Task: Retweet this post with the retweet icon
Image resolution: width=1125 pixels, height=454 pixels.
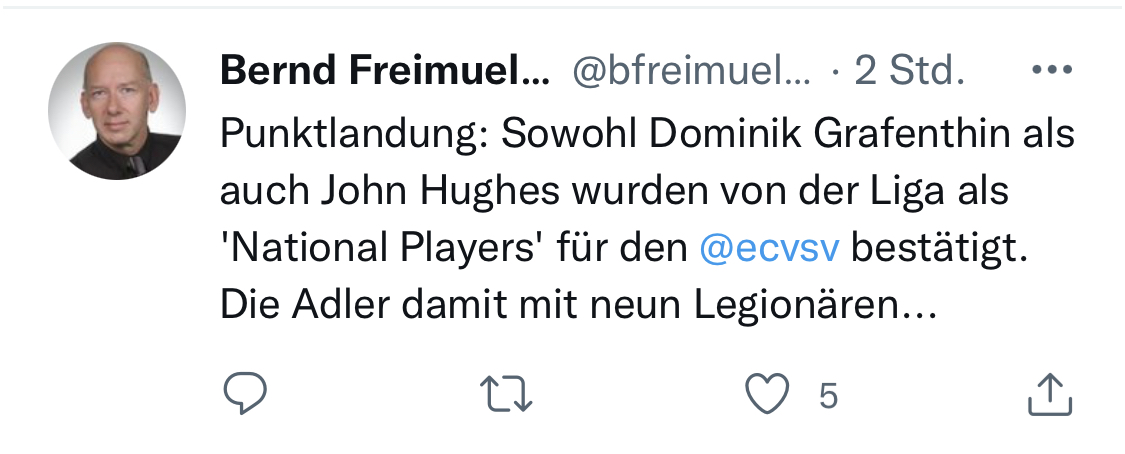Action: coord(507,394)
